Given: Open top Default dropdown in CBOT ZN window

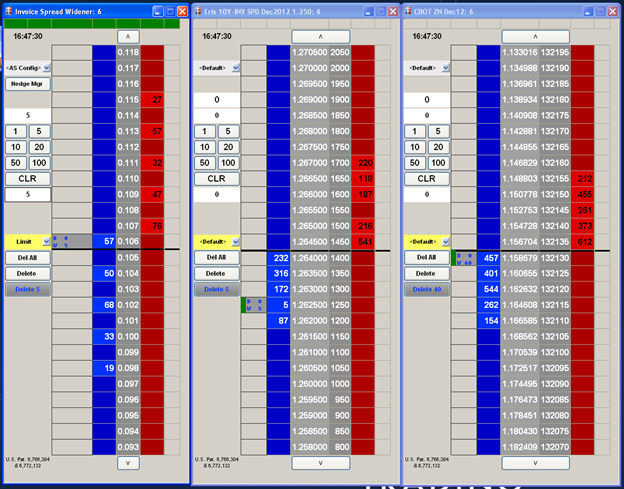Looking at the screenshot, I should (x=427, y=67).
